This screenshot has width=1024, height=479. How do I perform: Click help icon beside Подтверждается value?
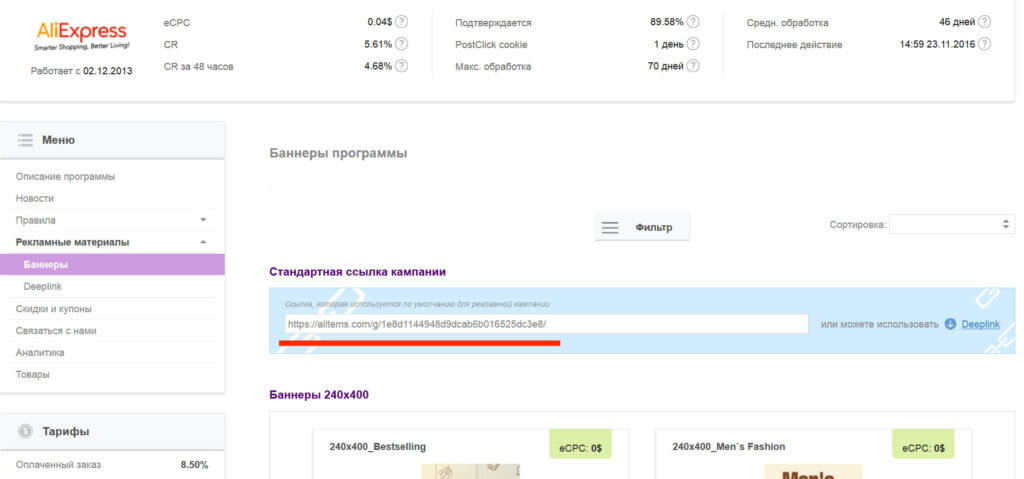tap(693, 22)
